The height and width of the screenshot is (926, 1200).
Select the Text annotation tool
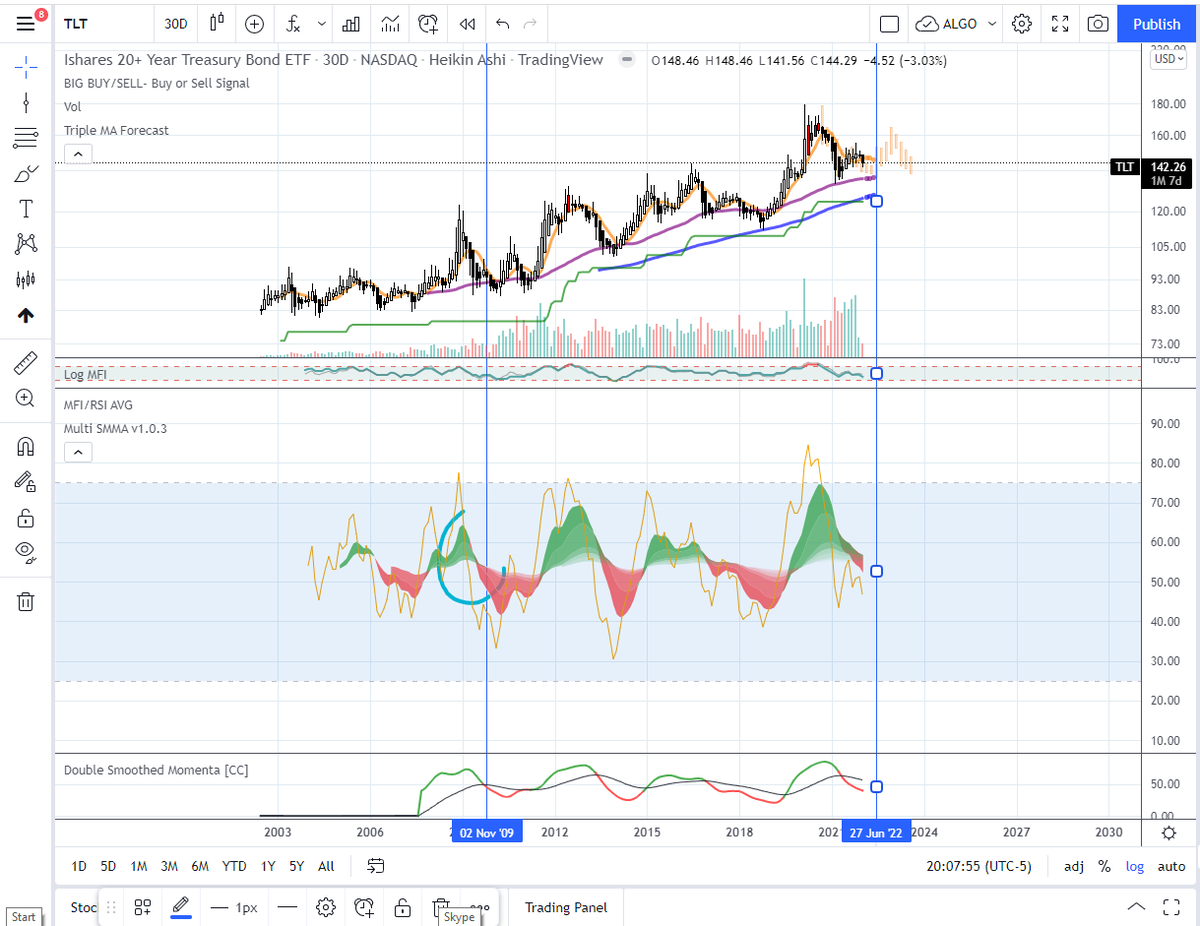(26, 209)
